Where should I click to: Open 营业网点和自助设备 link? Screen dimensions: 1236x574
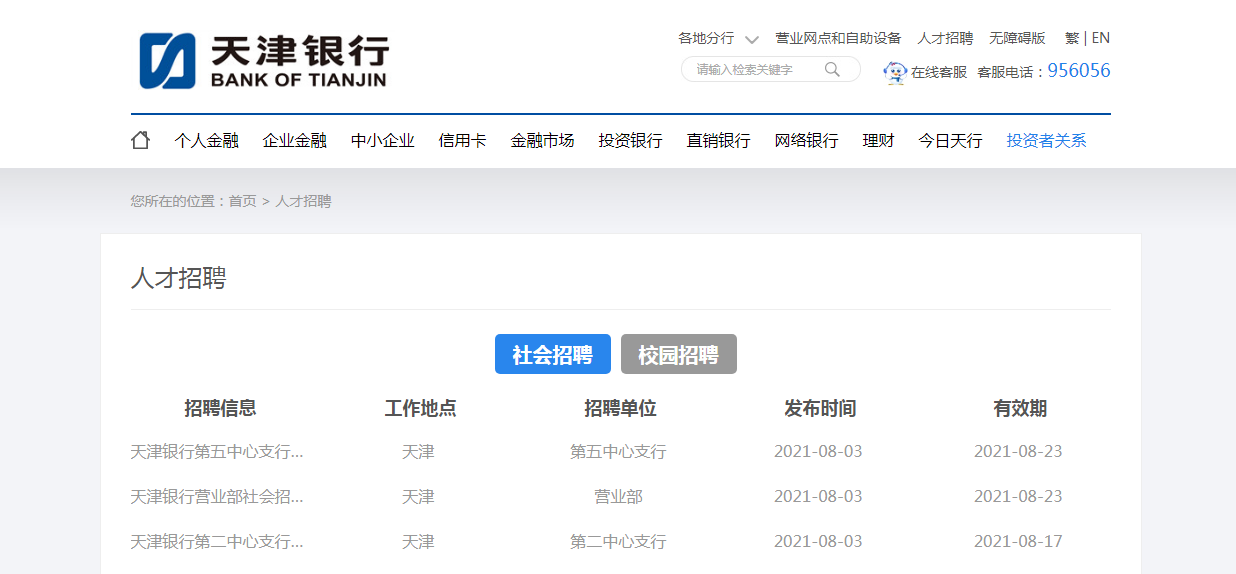coord(838,38)
